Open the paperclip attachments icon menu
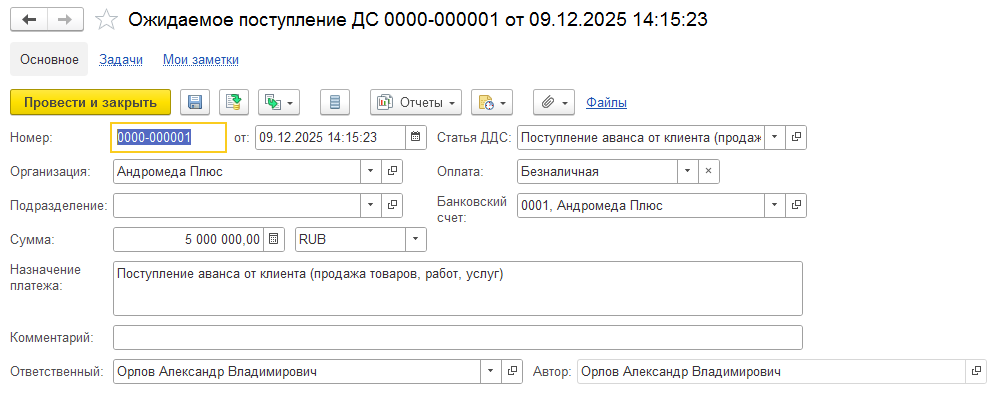 tap(554, 102)
